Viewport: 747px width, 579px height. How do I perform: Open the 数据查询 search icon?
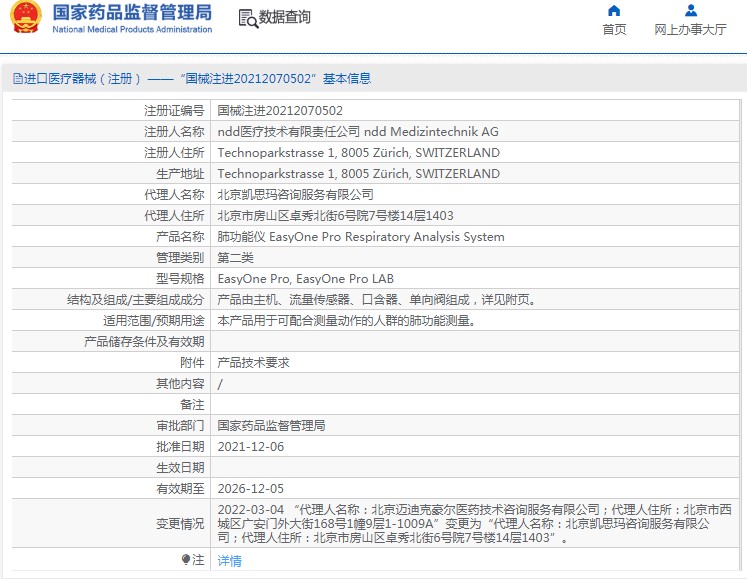(x=248, y=18)
